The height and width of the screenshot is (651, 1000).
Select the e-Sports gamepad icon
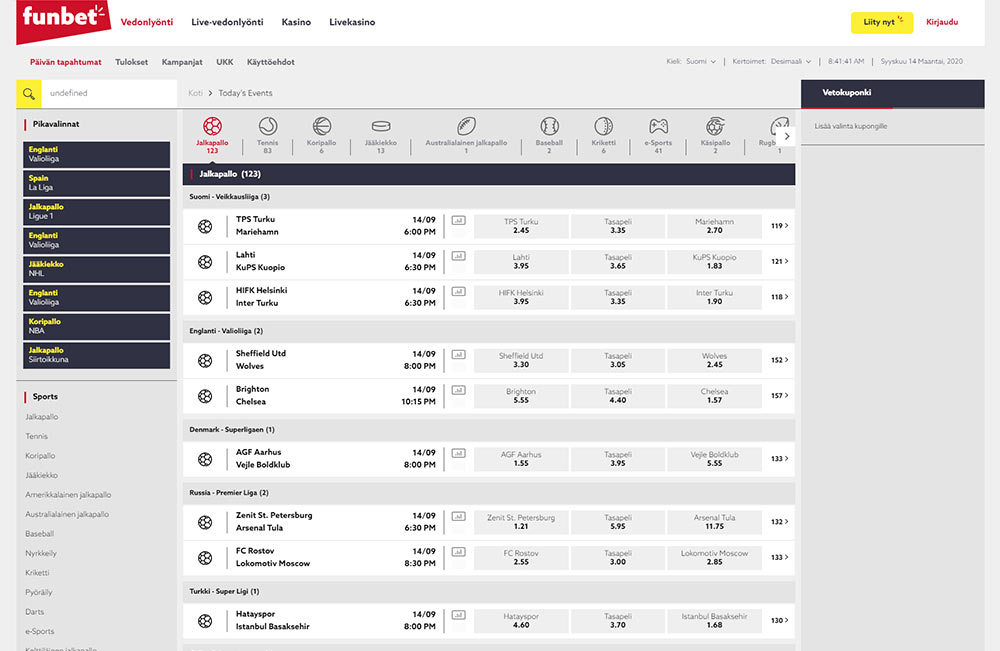pos(658,126)
